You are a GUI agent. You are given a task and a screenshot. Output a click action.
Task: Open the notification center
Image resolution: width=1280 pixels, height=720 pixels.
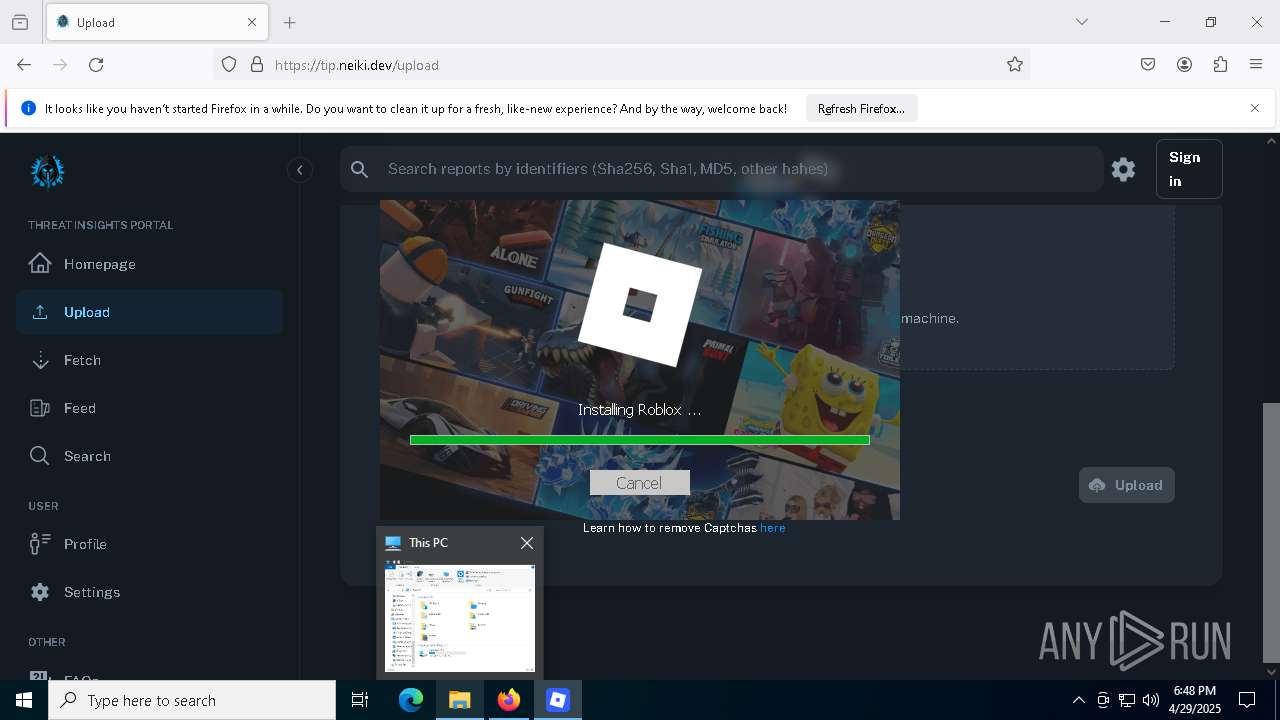tap(1247, 700)
